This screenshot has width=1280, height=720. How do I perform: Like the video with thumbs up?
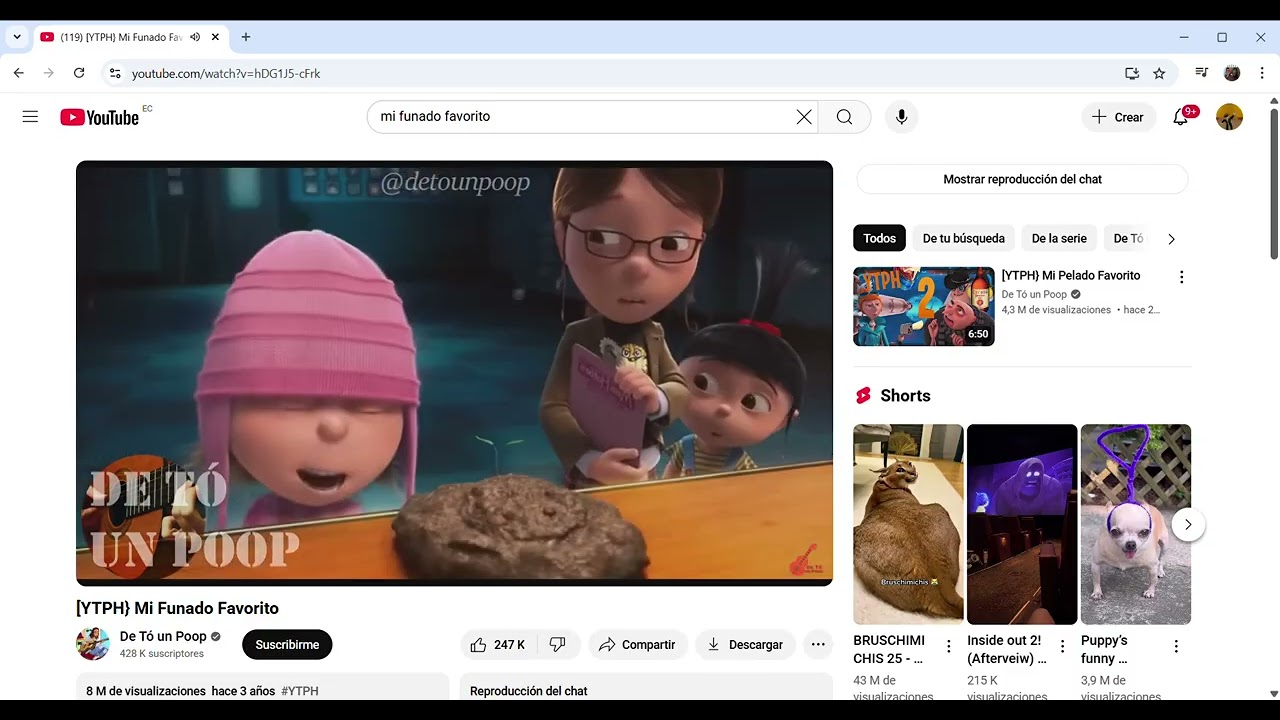pyautogui.click(x=498, y=645)
